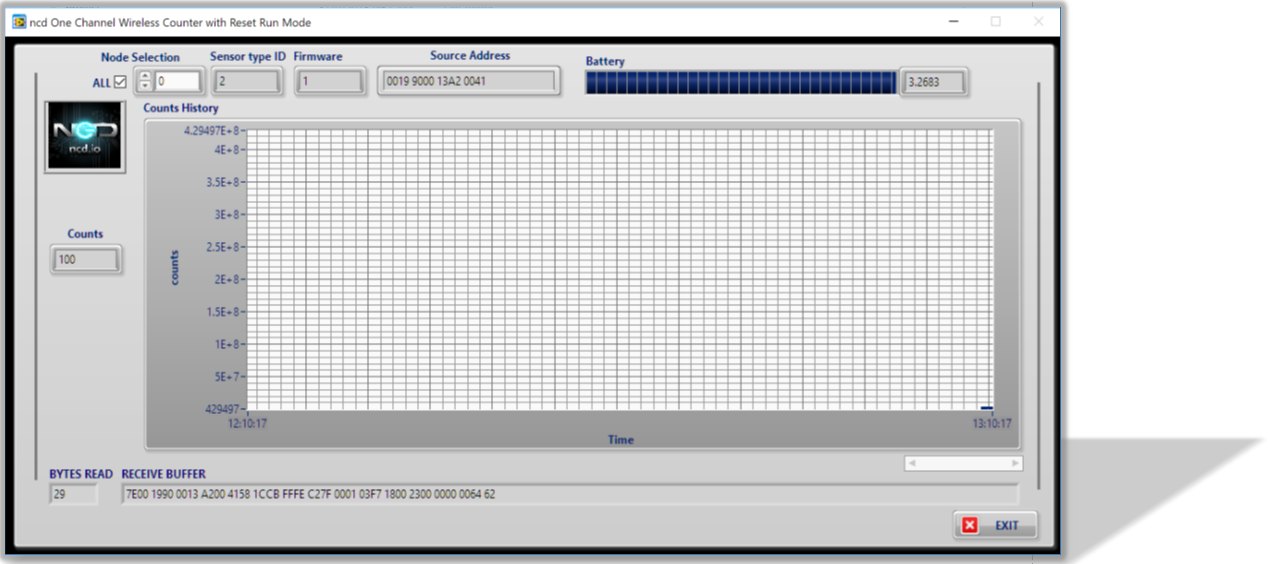Click the NCD ncd.io logo image
This screenshot has width=1271, height=564.
pos(85,137)
